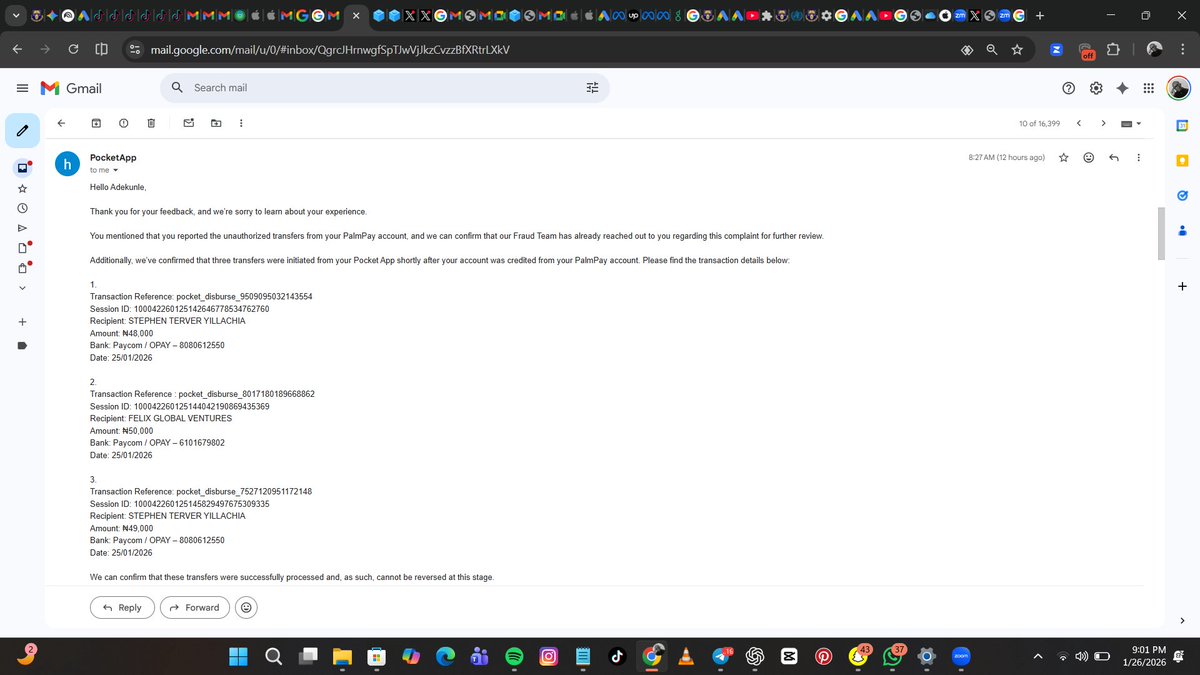The width and height of the screenshot is (1200, 675).
Task: Go to newer email arrow
Action: coord(1078,123)
